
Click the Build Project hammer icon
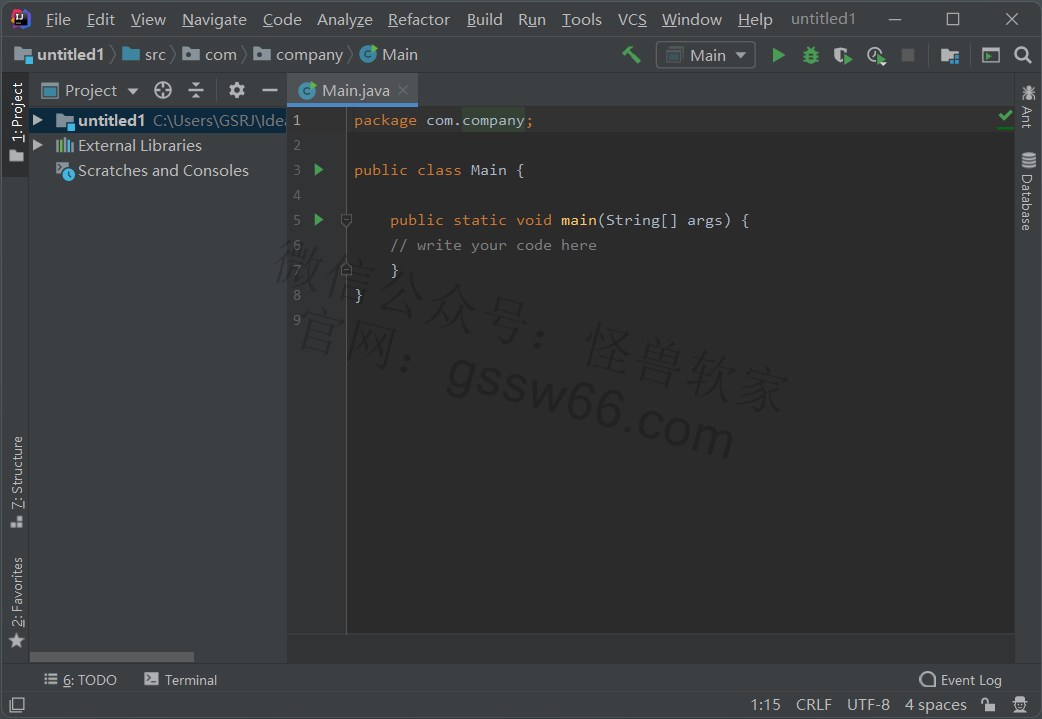(x=631, y=55)
